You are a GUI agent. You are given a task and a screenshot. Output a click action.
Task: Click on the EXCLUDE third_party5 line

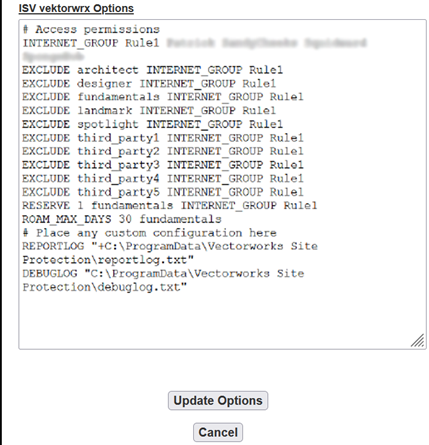pos(163,192)
